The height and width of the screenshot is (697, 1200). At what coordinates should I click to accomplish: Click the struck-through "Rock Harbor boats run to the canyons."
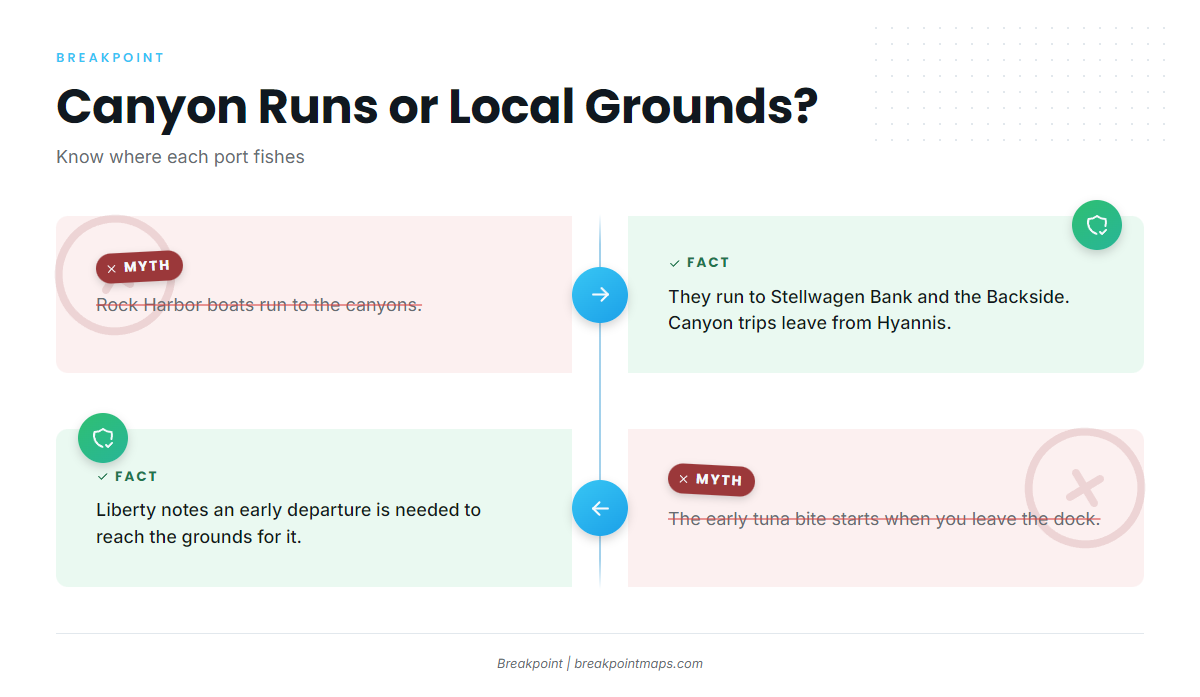[x=259, y=305]
